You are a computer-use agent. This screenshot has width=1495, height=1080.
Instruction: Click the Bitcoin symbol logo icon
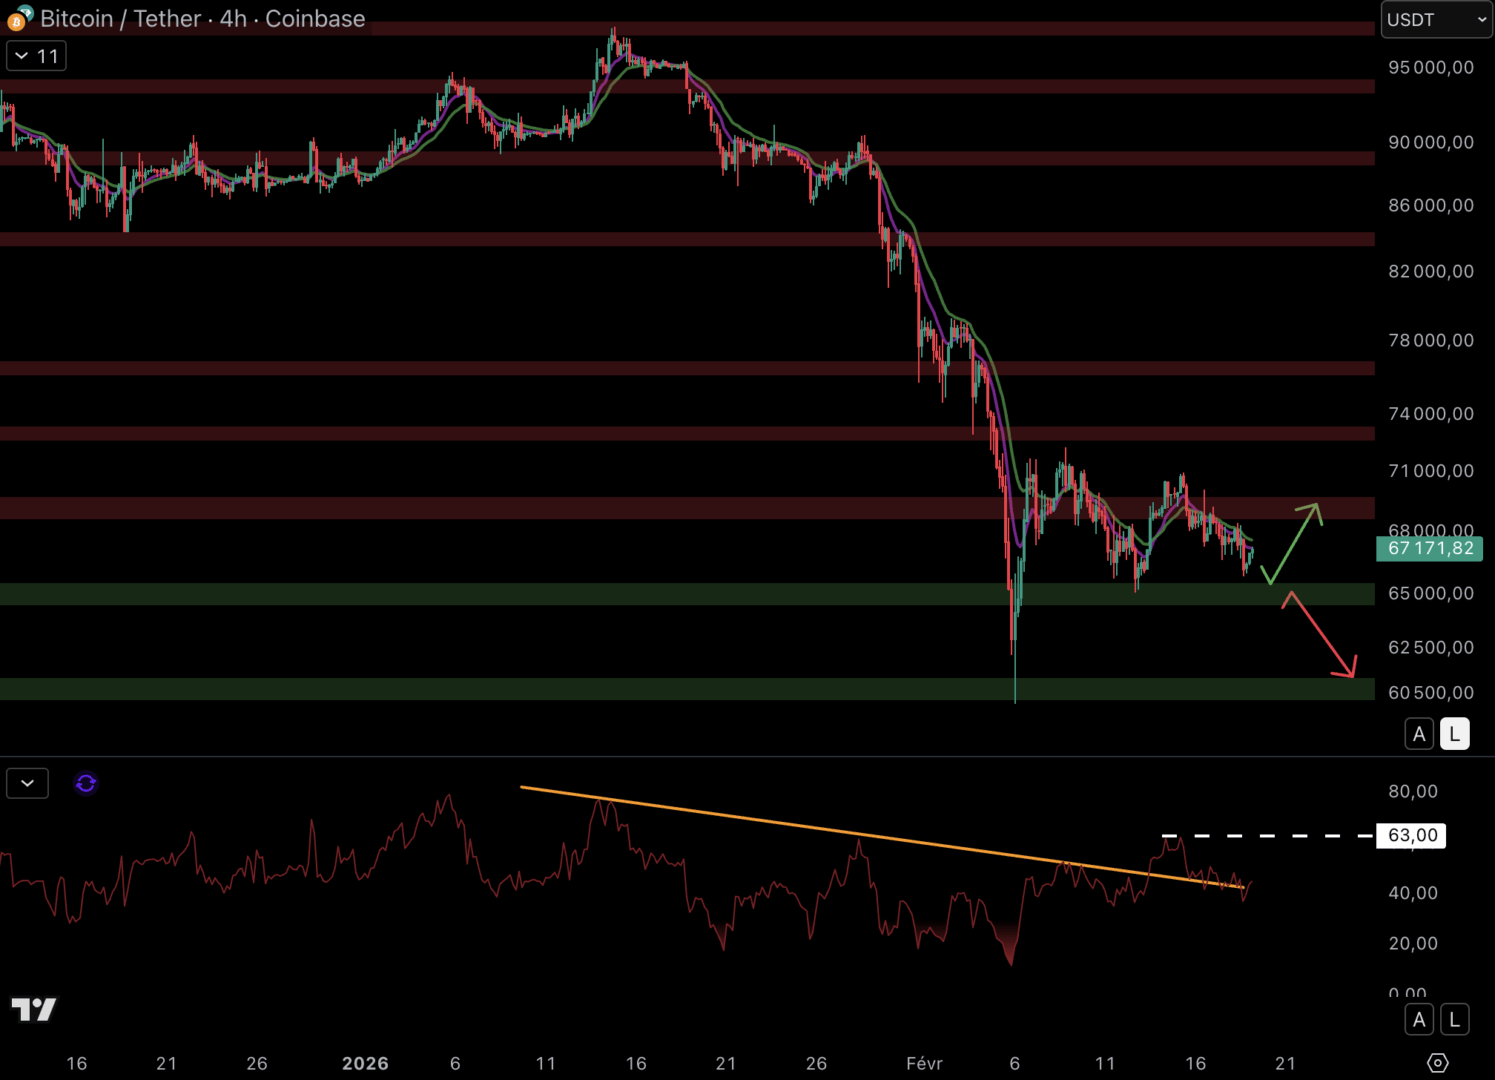tap(19, 18)
